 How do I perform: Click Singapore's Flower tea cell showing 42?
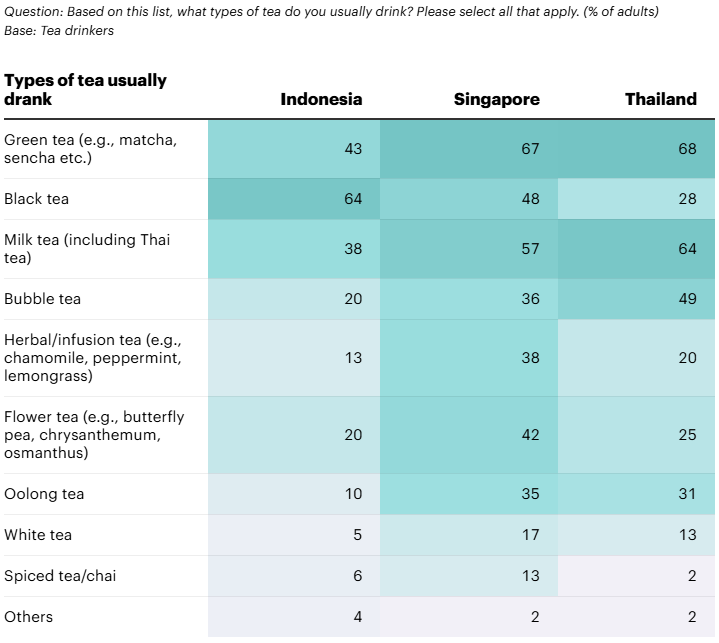pyautogui.click(x=530, y=435)
